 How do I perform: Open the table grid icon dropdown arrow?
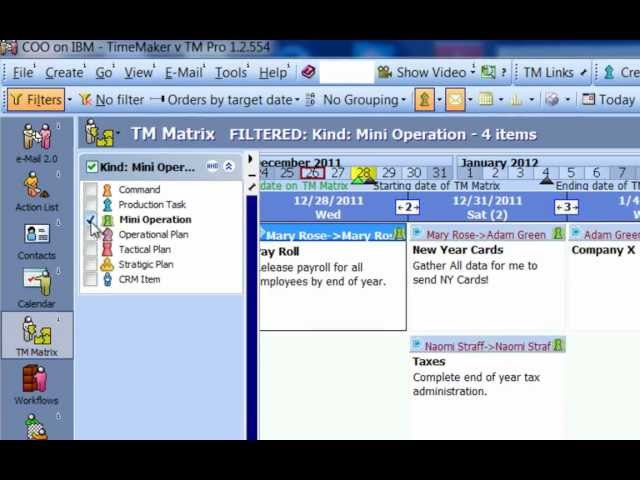(x=501, y=100)
